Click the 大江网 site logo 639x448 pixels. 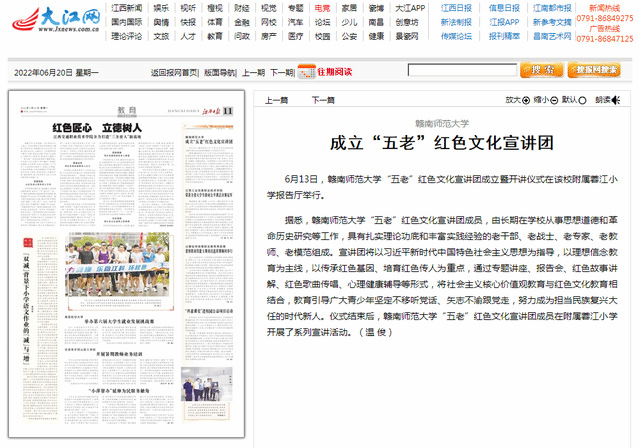(x=49, y=20)
